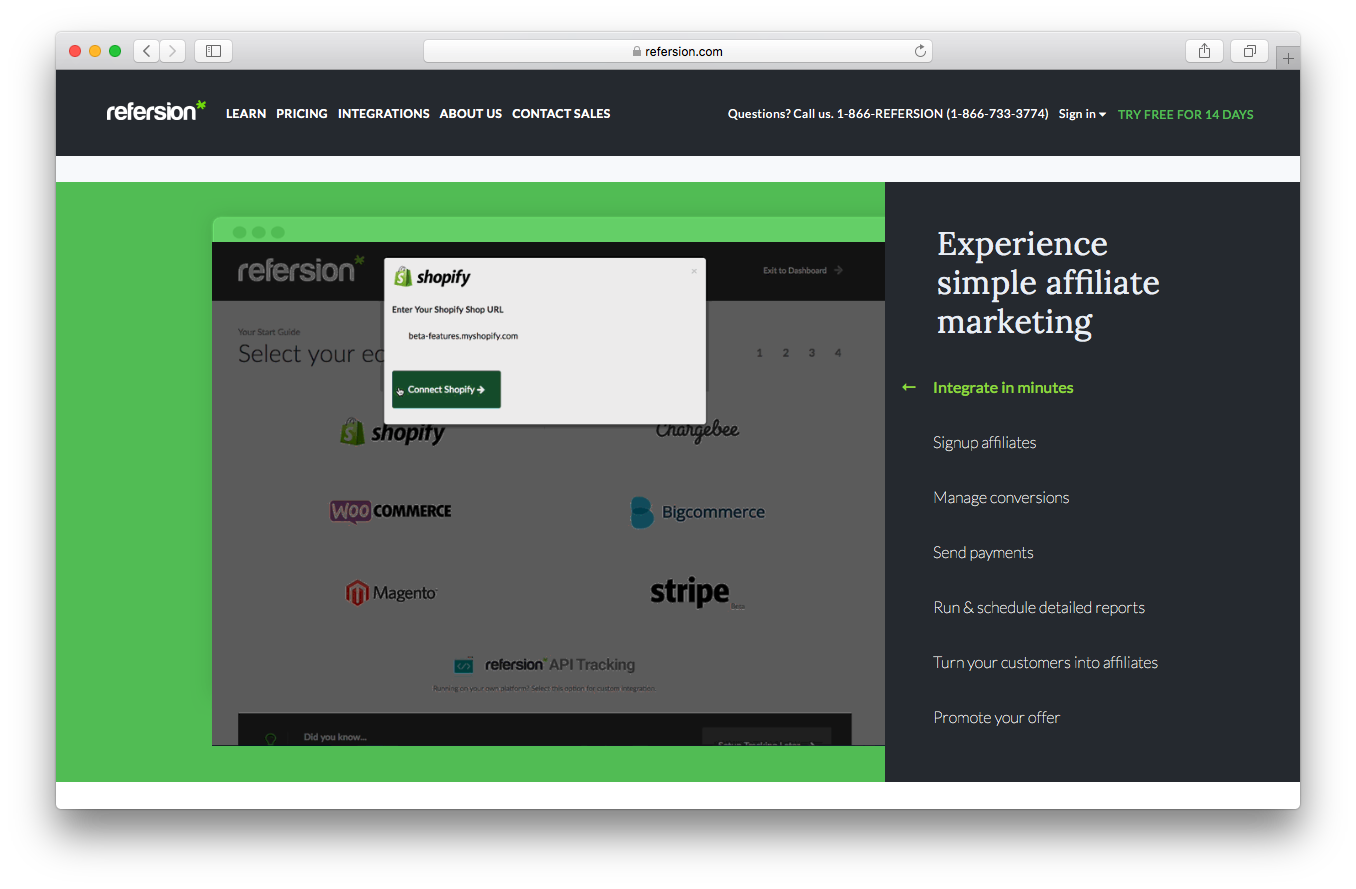Open the PRICING page link
This screenshot has height=889, width=1356.
302,114
